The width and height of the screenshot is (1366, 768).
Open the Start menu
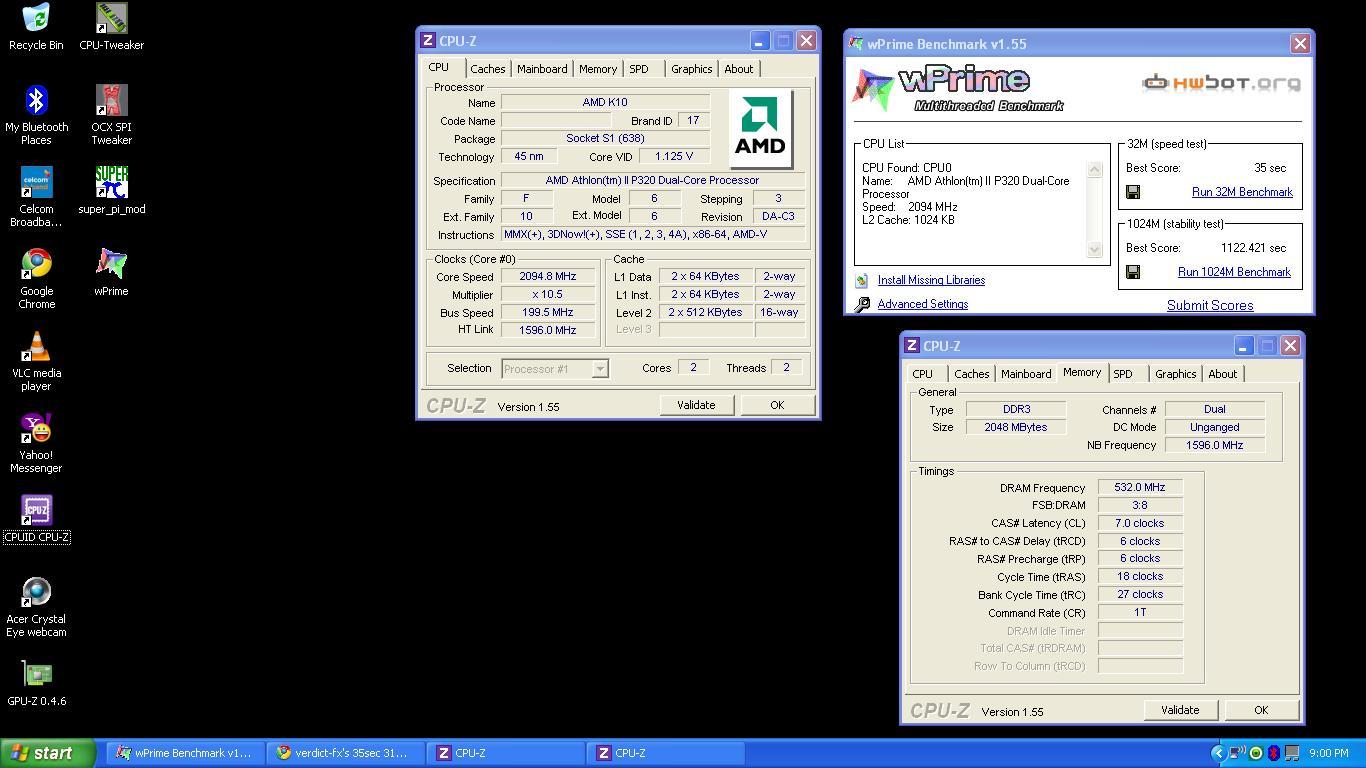(x=48, y=753)
